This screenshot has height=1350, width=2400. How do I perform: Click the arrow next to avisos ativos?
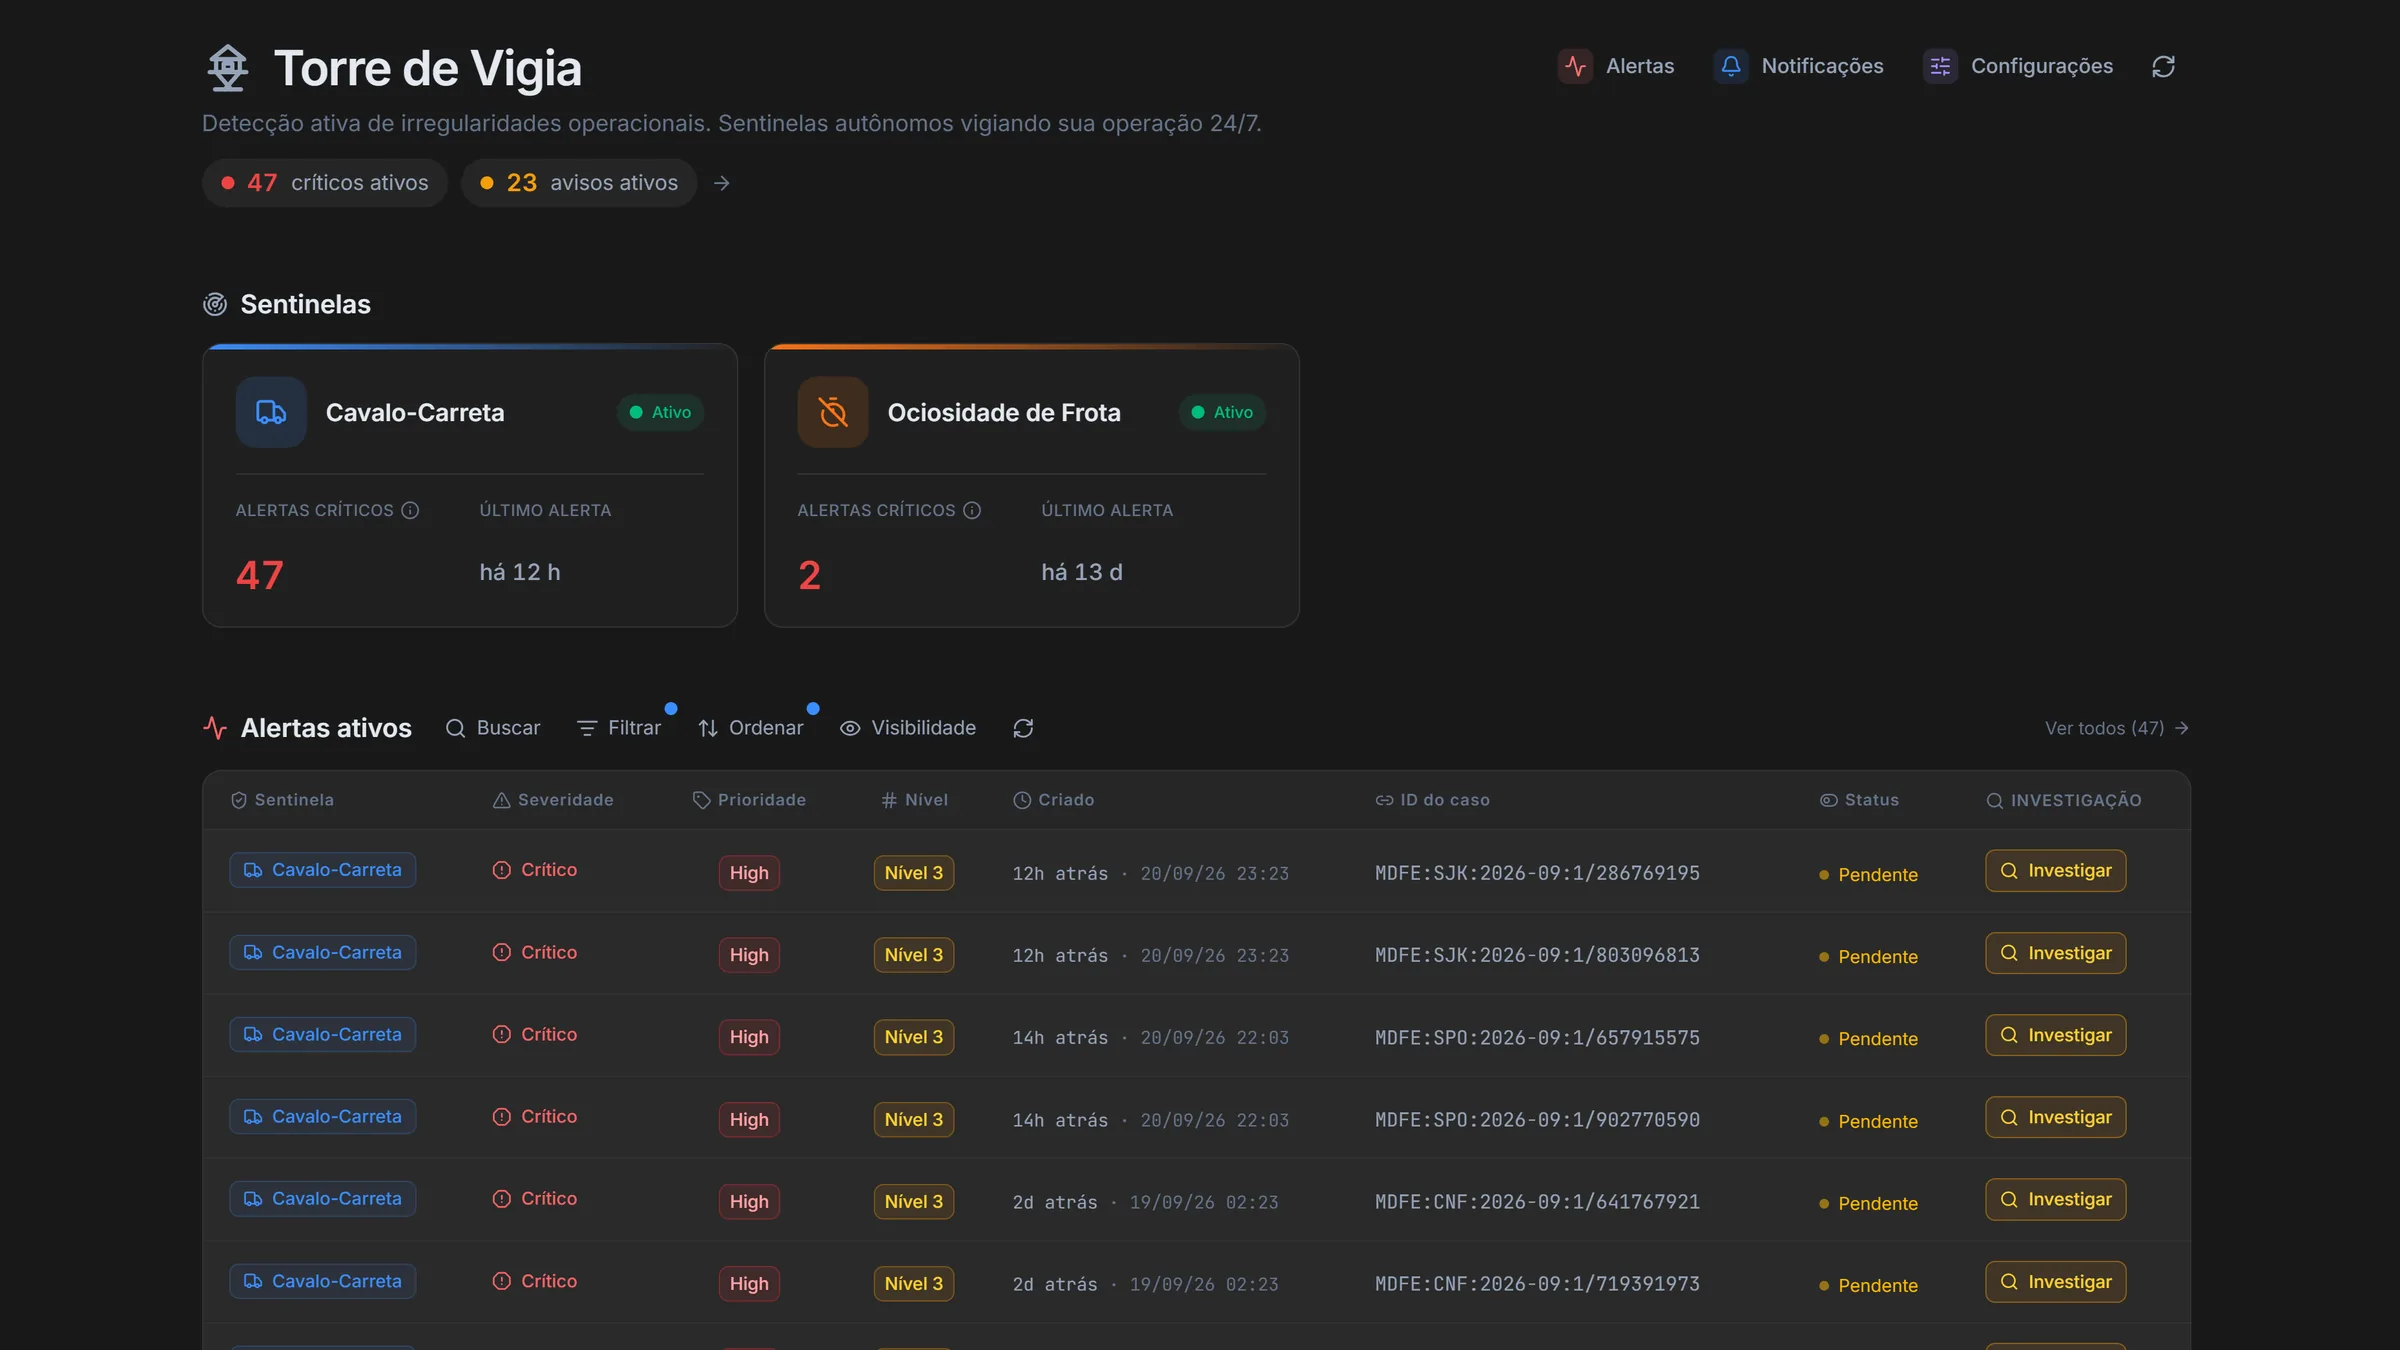[x=722, y=183]
